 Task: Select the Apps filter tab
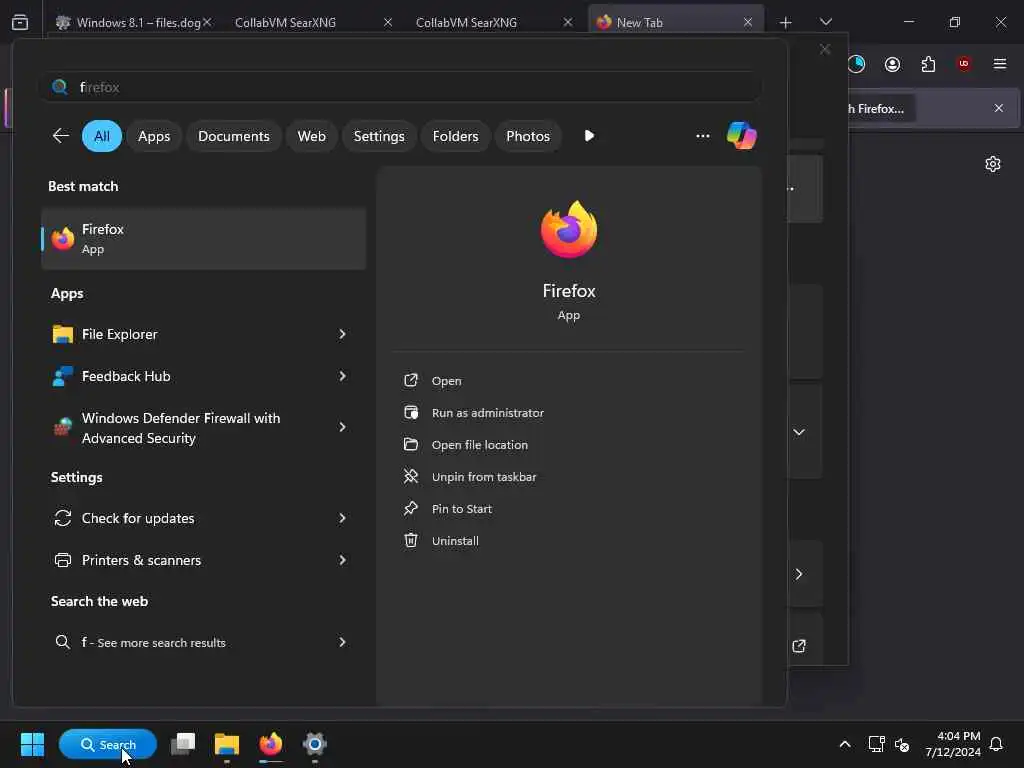point(154,136)
